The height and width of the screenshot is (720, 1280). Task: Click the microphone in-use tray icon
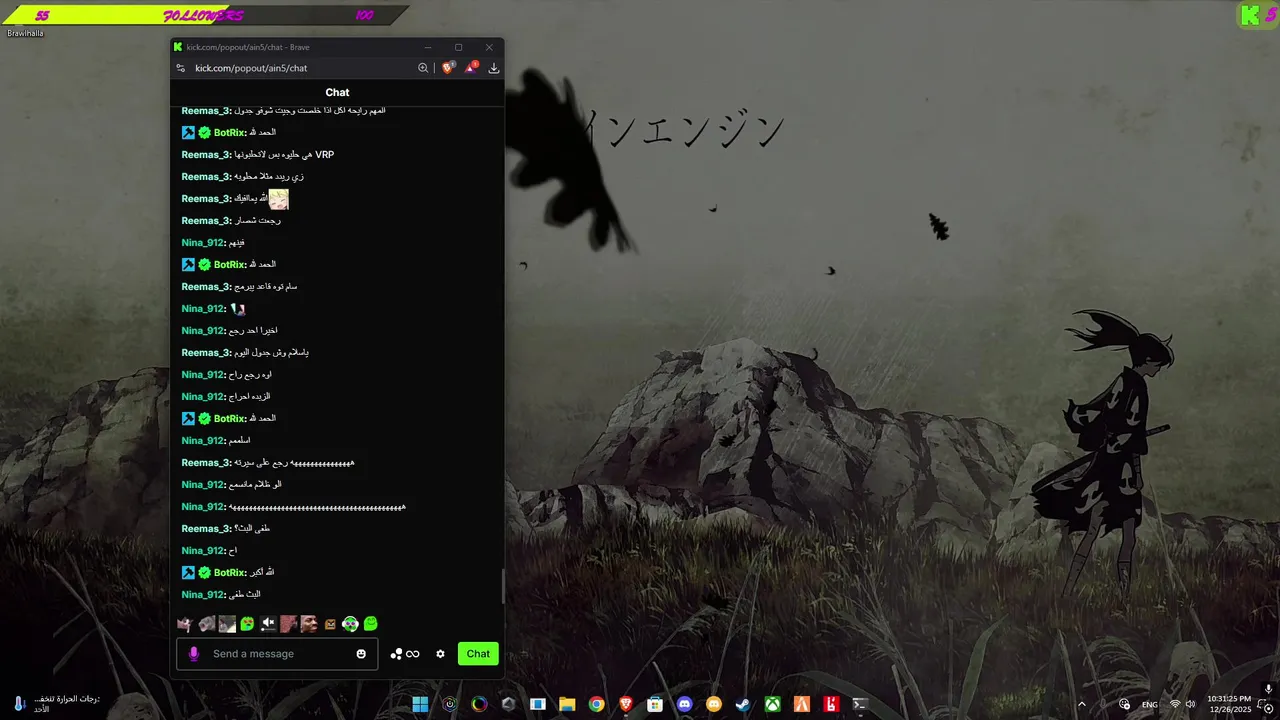point(1268,690)
